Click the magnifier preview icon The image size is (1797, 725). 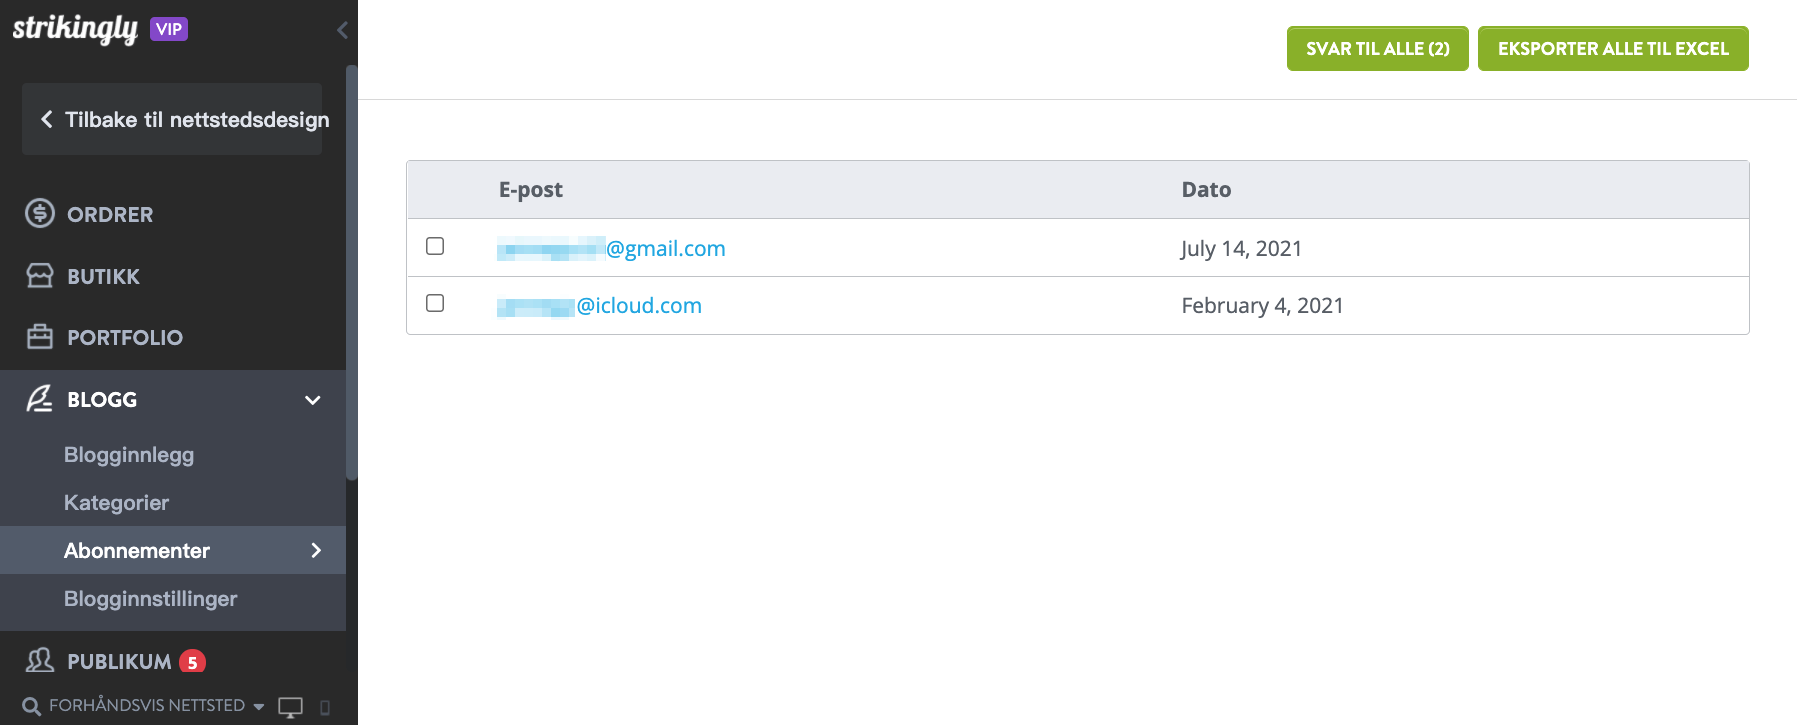(32, 707)
